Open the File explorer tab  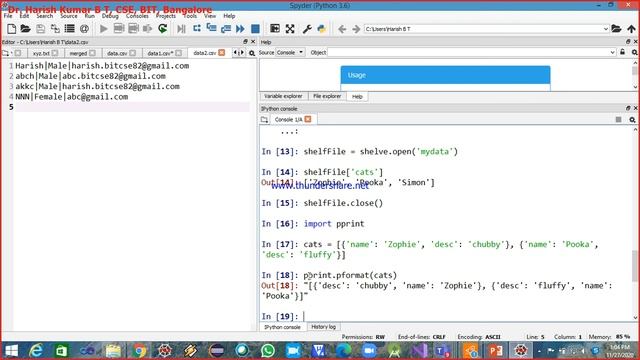click(x=327, y=96)
